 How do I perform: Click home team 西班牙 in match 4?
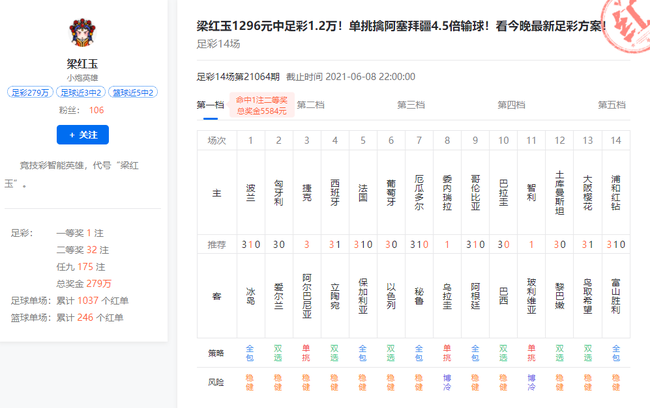(x=335, y=193)
